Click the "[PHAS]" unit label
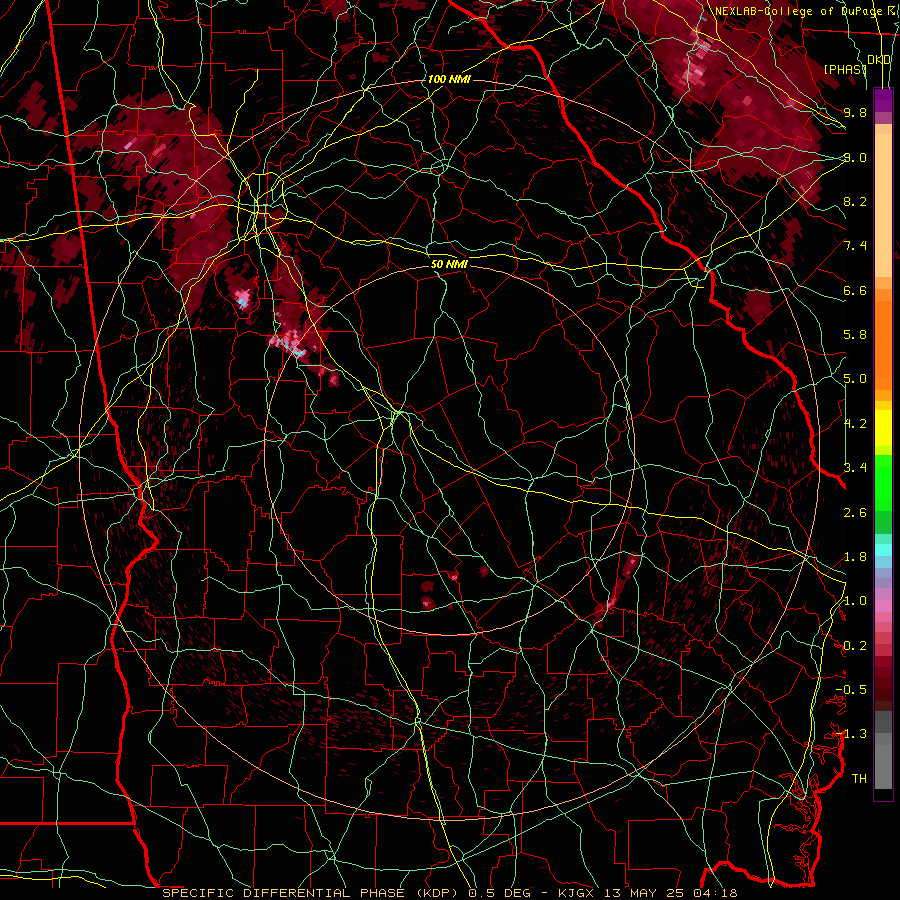The height and width of the screenshot is (900, 900). pyautogui.click(x=845, y=69)
